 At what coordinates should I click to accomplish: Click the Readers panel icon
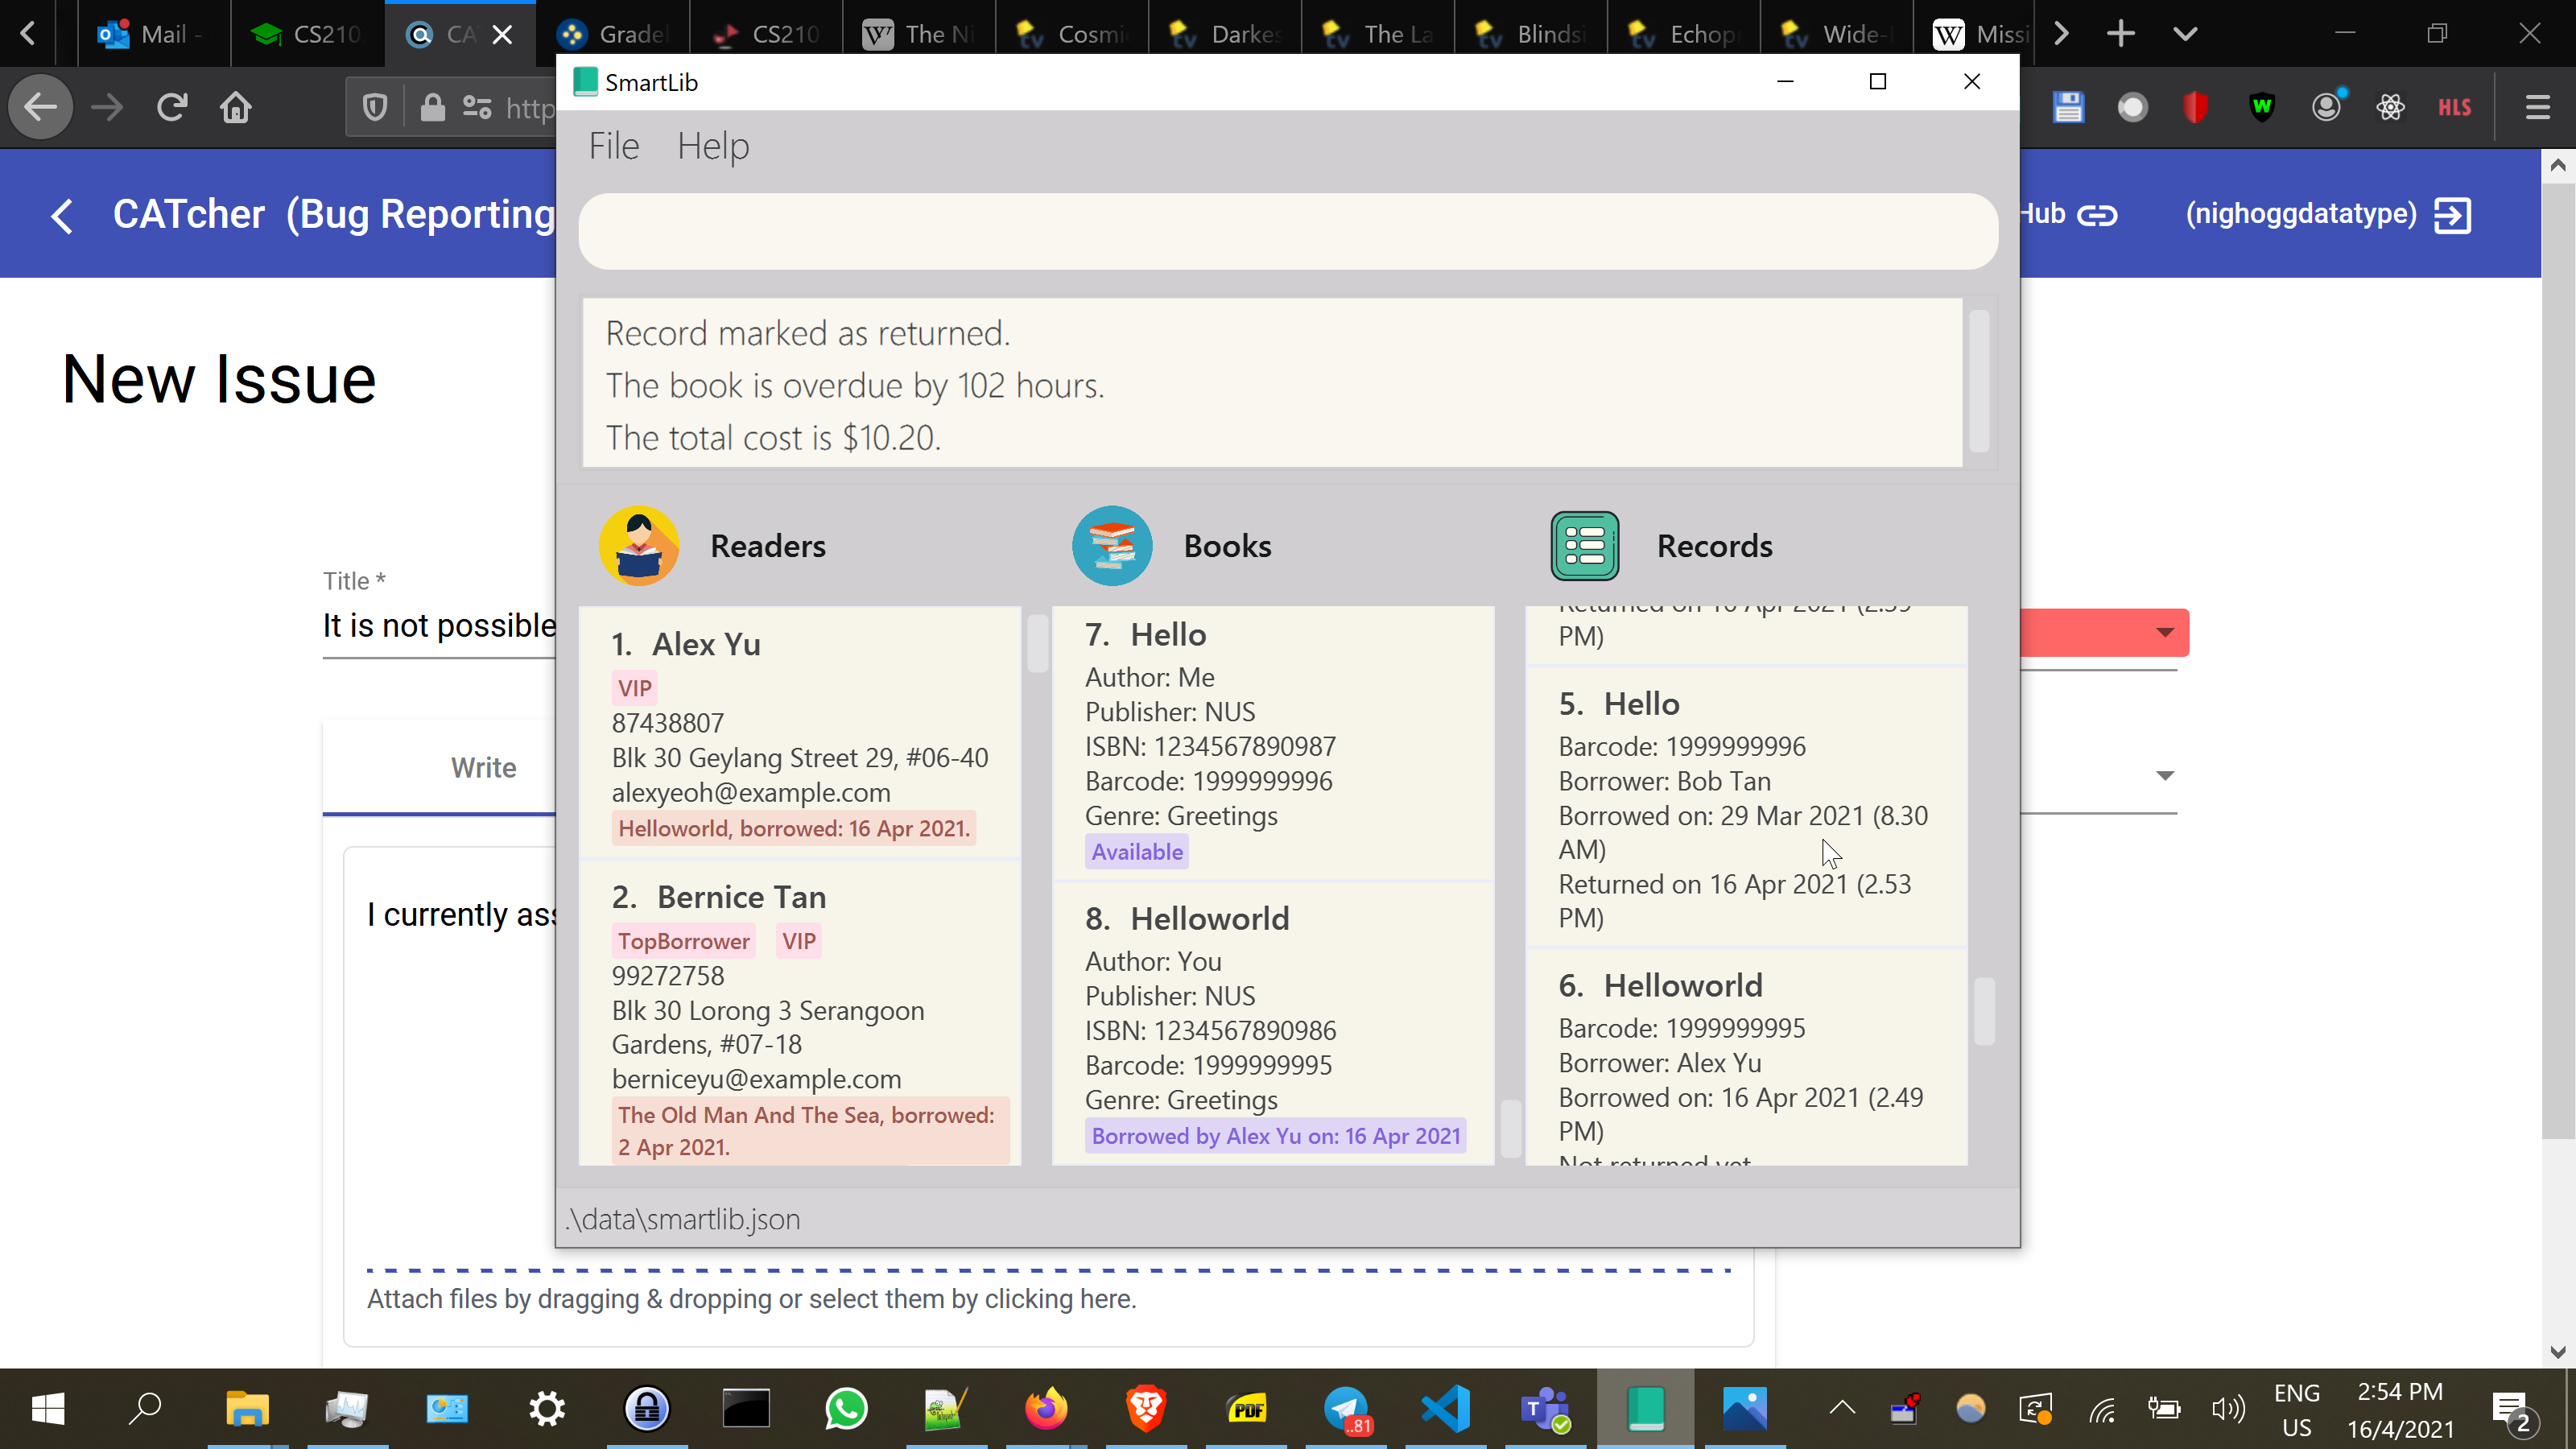click(x=639, y=546)
